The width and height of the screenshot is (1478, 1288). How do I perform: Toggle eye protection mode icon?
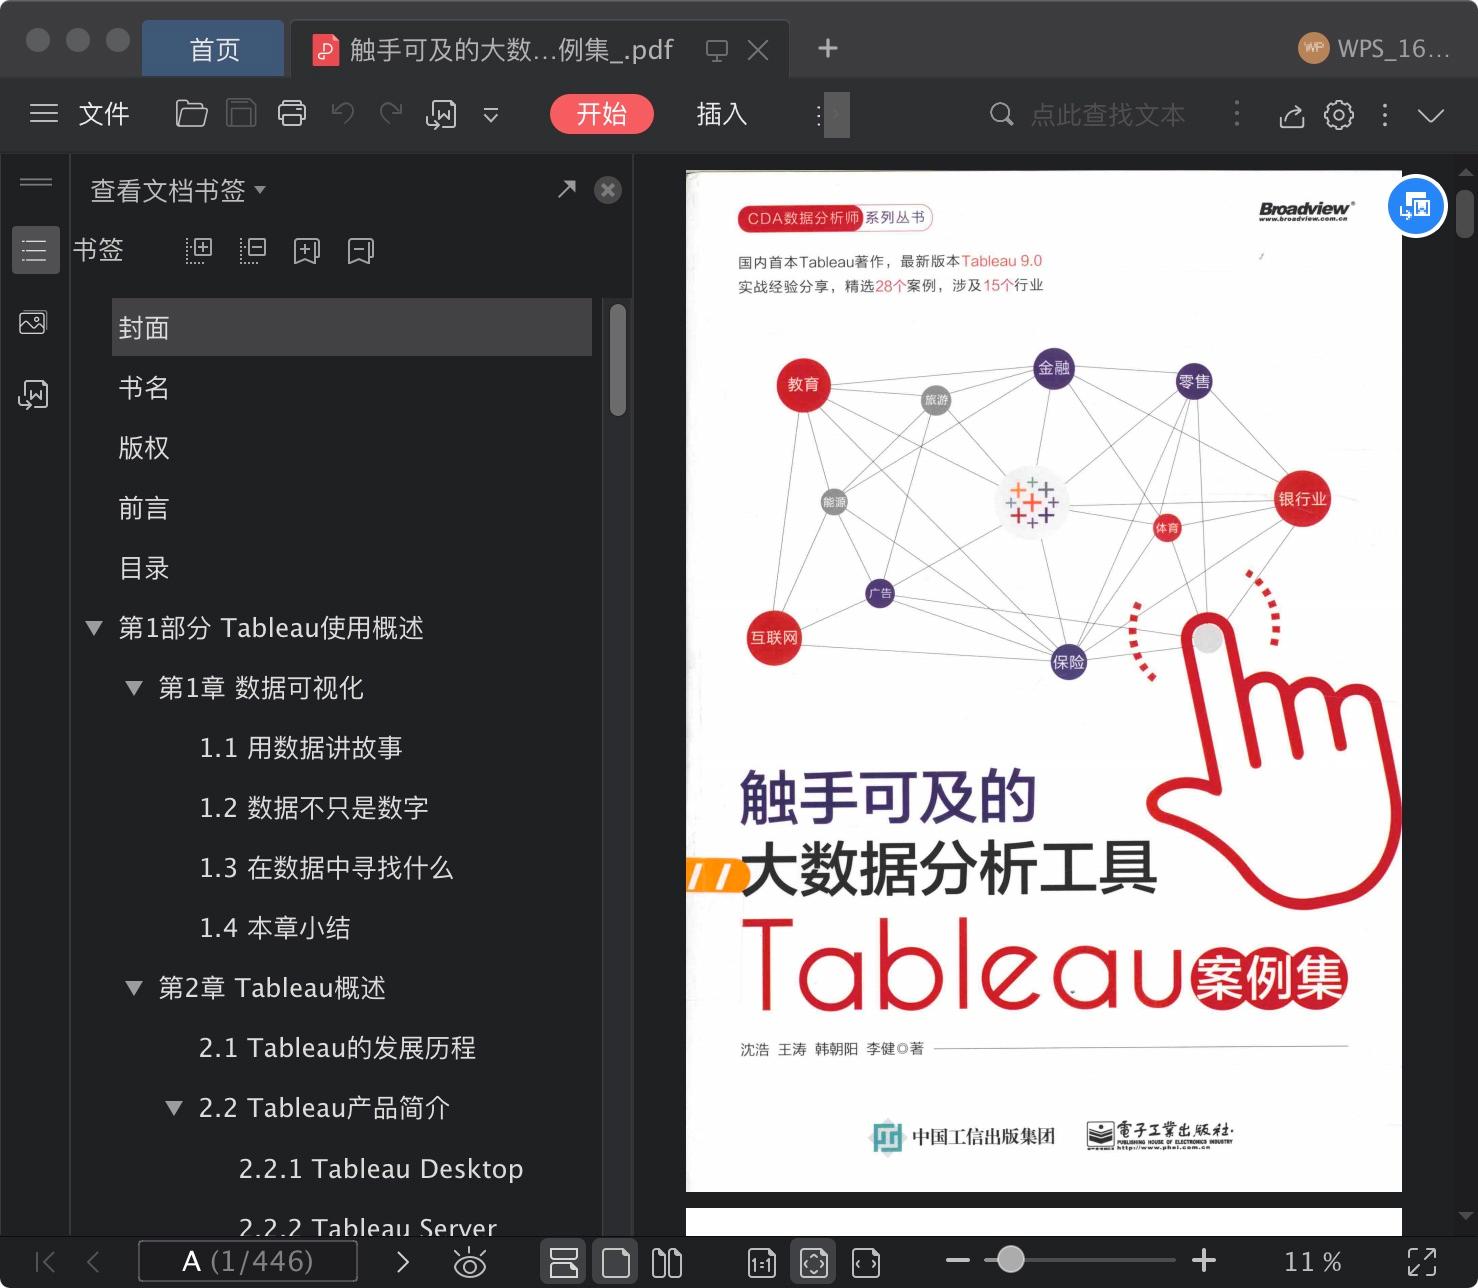(470, 1262)
